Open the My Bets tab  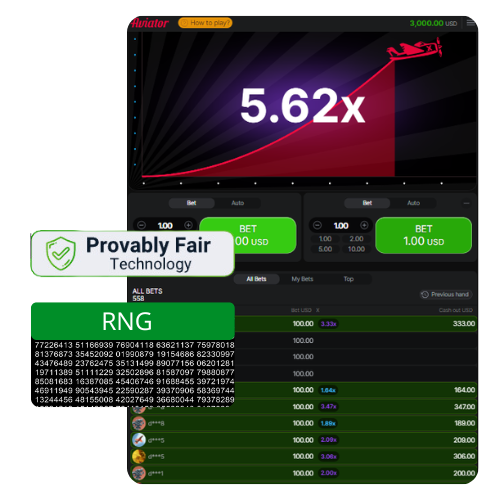coord(302,279)
